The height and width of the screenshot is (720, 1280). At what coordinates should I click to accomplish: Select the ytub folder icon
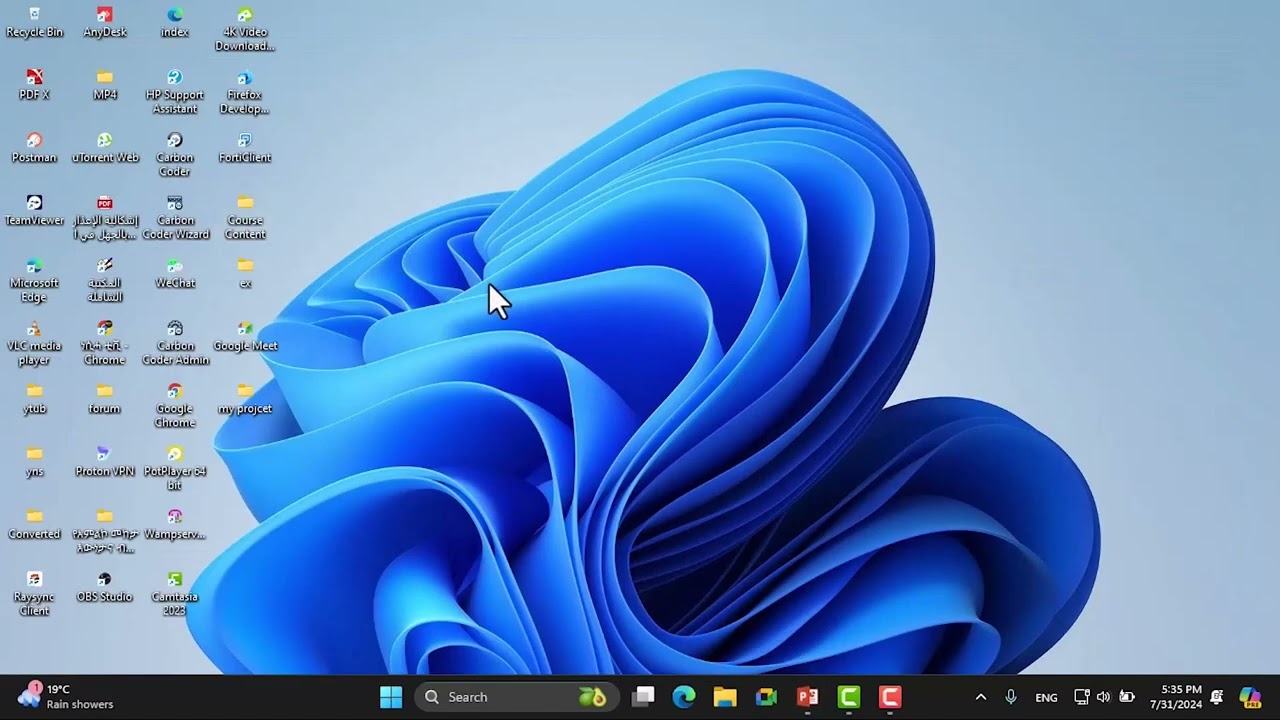coord(34,401)
